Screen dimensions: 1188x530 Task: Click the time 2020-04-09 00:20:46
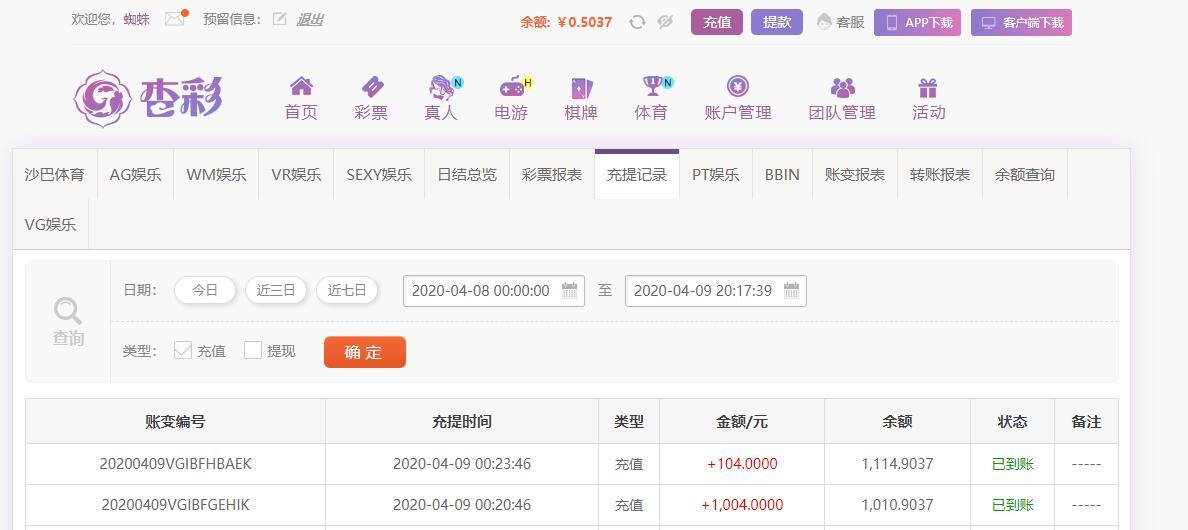tap(462, 504)
